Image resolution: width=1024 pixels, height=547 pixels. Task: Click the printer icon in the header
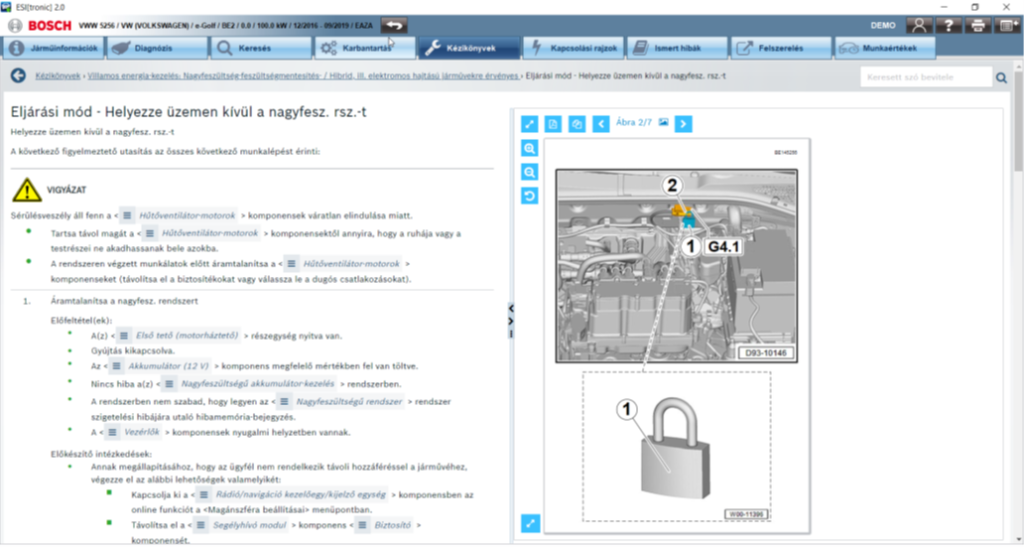978,25
